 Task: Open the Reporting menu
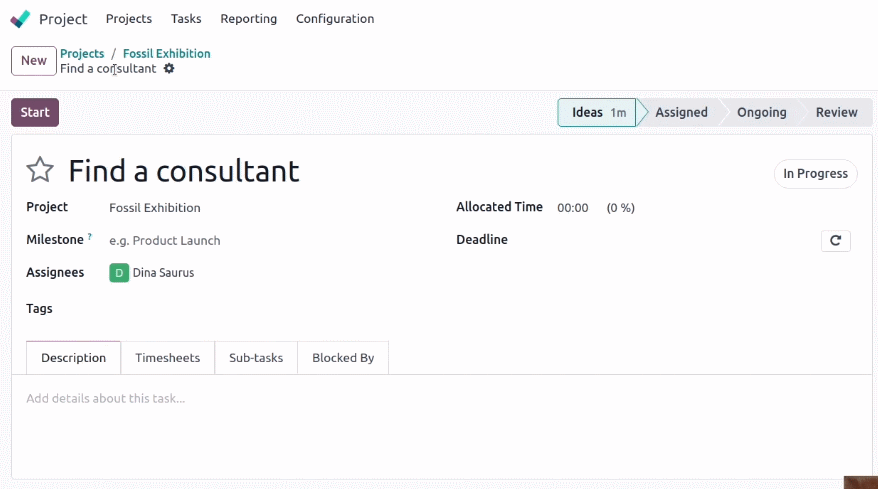[249, 19]
